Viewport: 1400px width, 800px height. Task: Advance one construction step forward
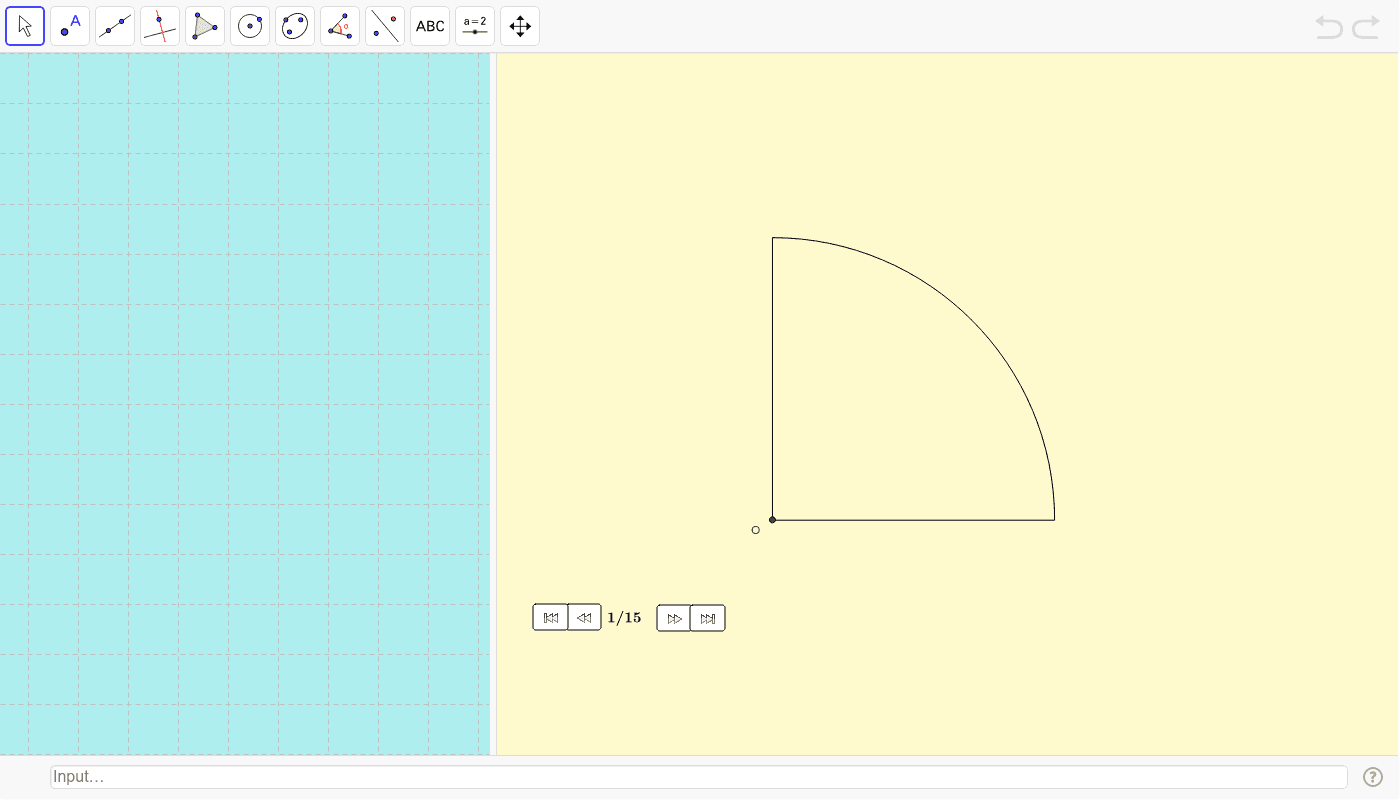(x=674, y=618)
